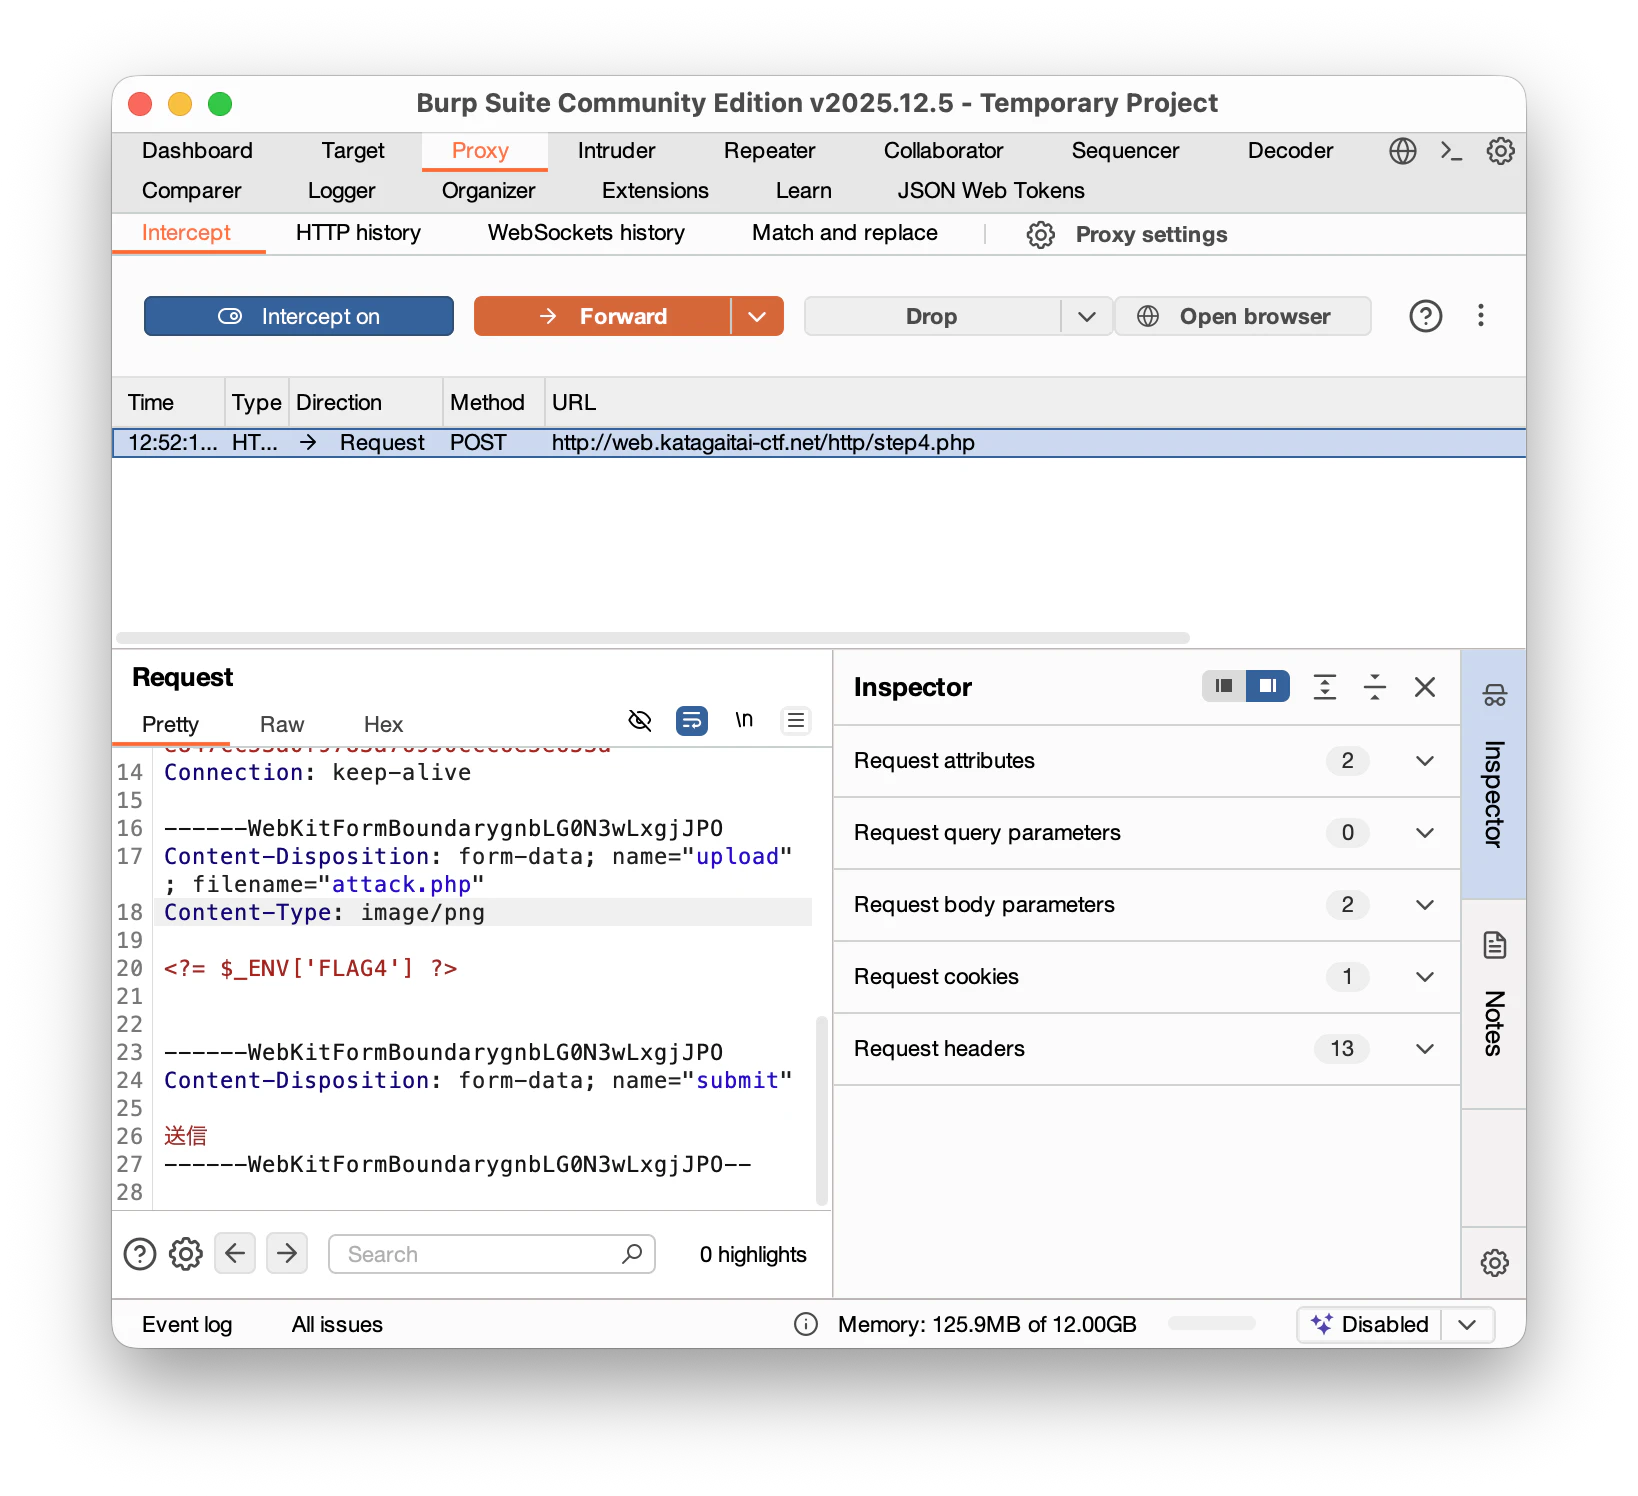Expand all Inspector sections icon
The image size is (1638, 1496).
click(x=1325, y=687)
